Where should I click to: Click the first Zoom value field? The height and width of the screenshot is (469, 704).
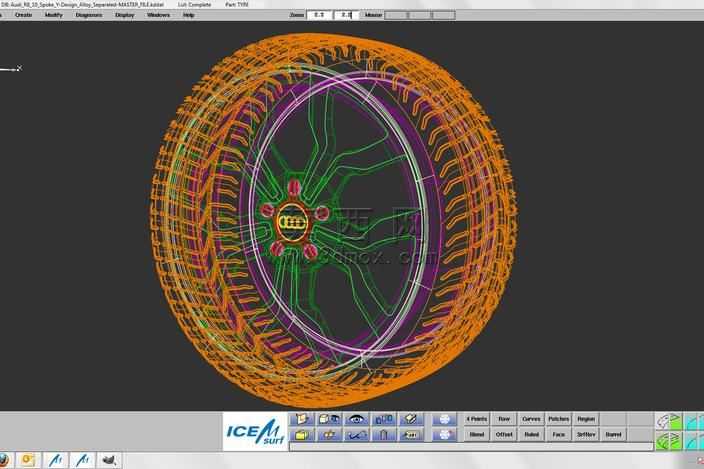click(319, 15)
